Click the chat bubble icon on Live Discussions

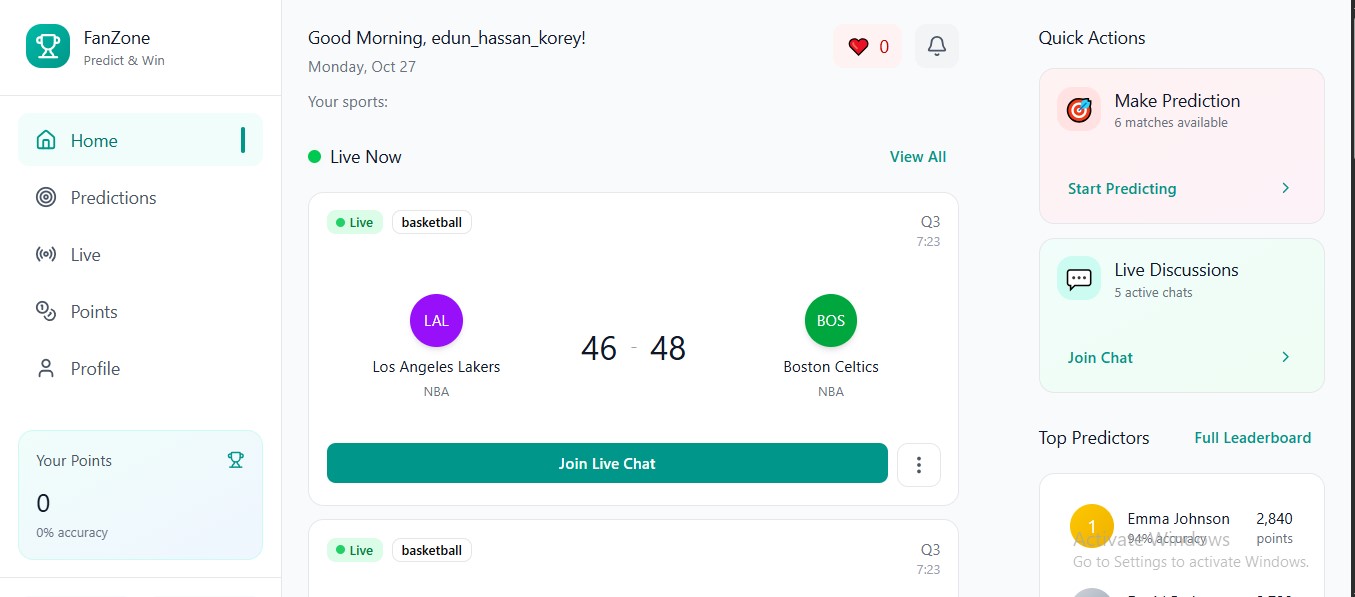[1078, 279]
